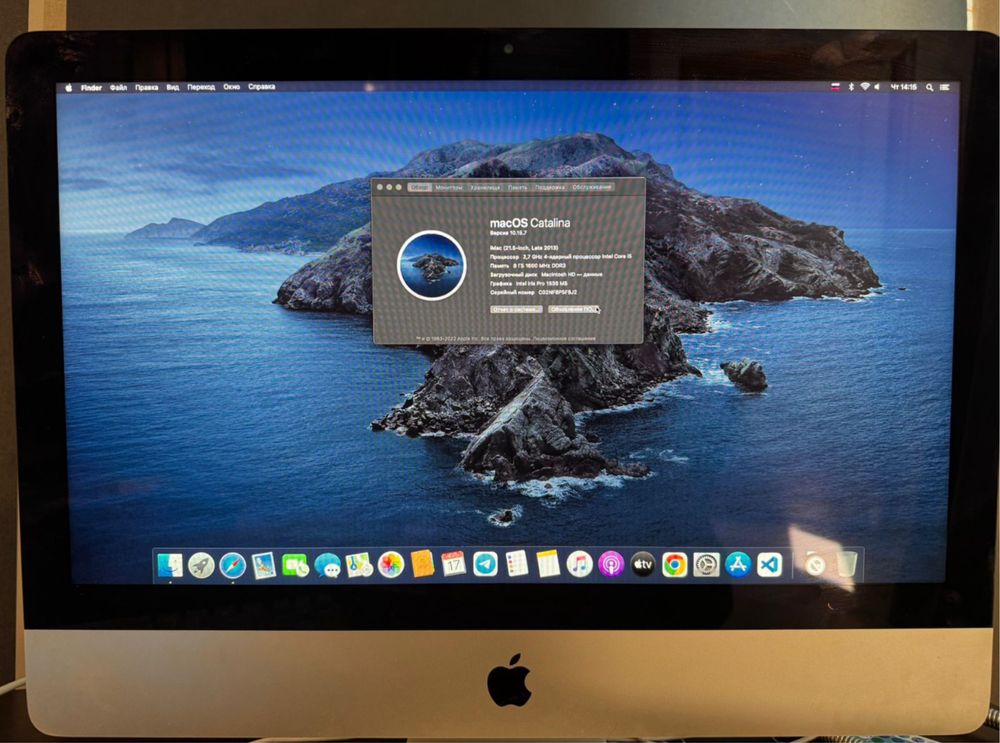Open the Apple menu
The width and height of the screenshot is (1000, 743).
[x=68, y=87]
